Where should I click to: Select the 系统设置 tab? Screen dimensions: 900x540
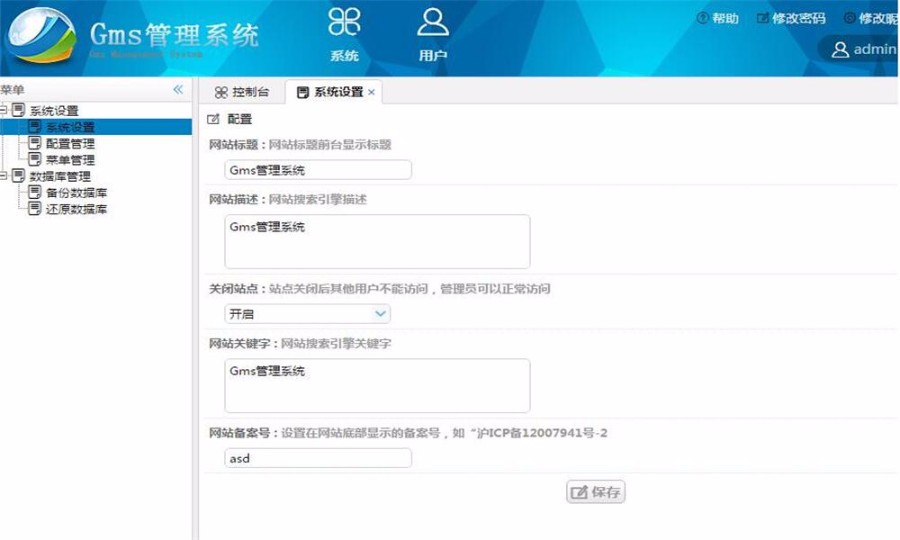(x=331, y=92)
